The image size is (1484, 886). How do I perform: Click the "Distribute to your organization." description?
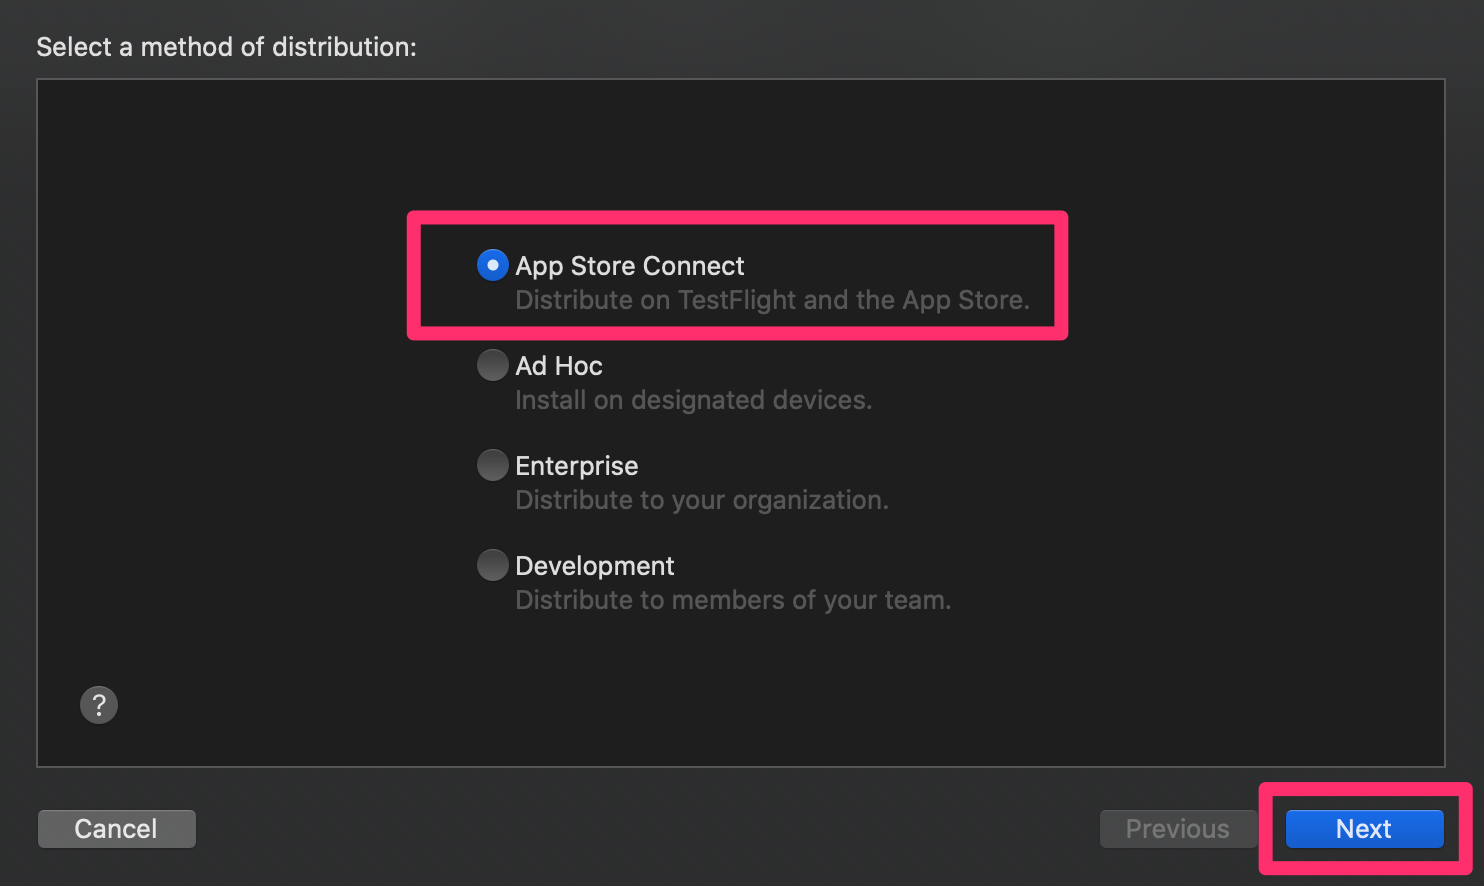[701, 500]
